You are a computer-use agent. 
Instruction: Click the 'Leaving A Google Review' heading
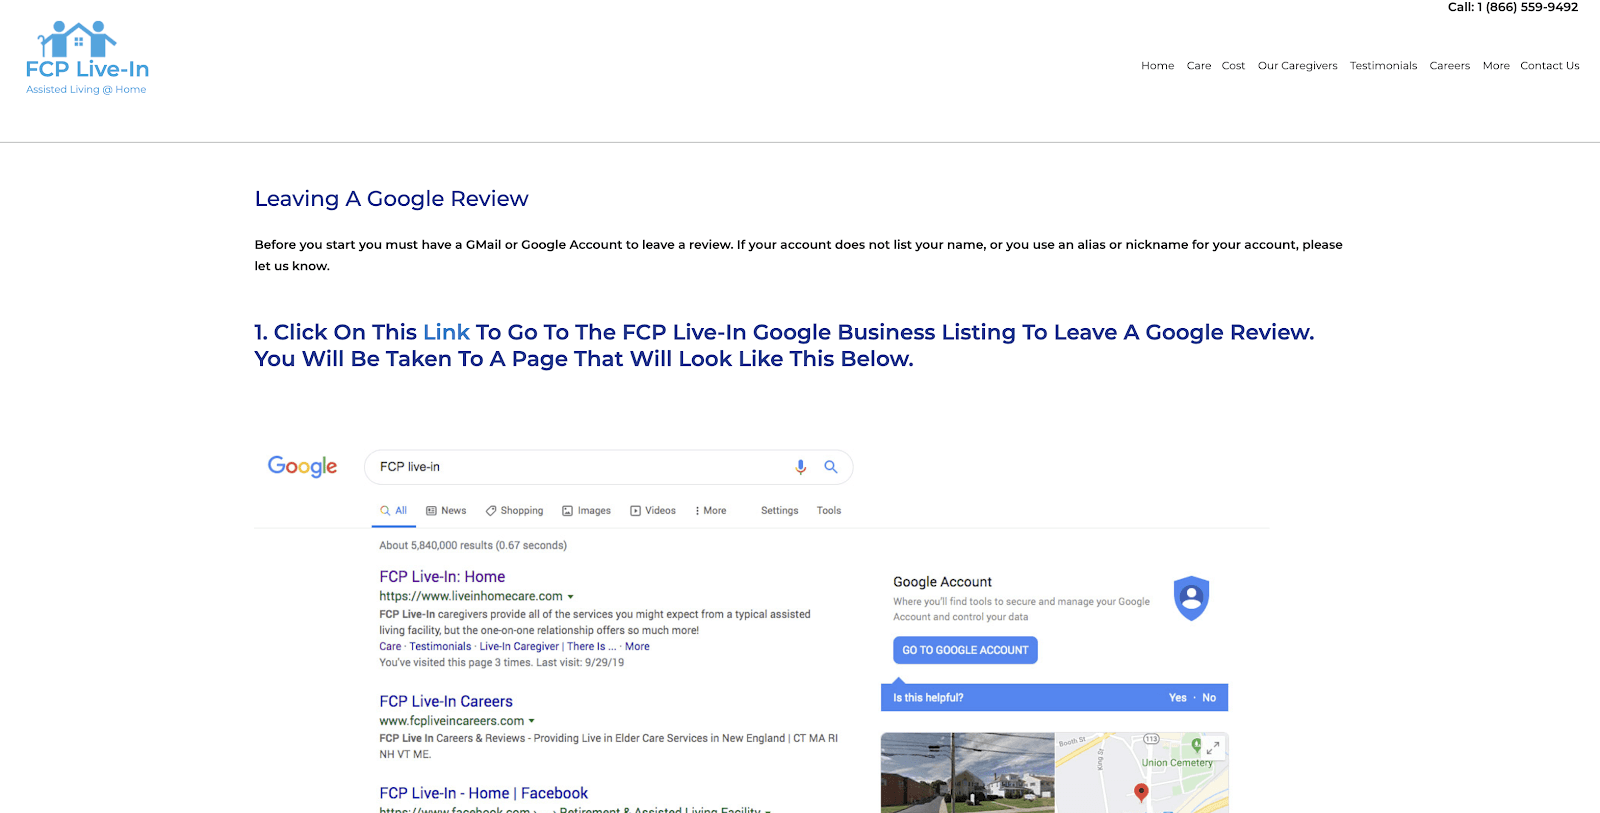[391, 199]
